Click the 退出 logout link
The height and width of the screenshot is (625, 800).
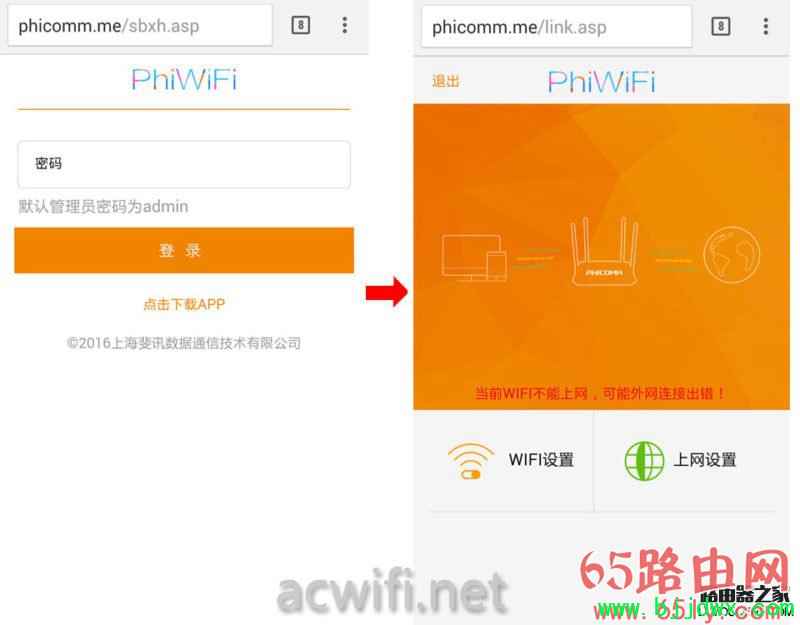point(446,81)
